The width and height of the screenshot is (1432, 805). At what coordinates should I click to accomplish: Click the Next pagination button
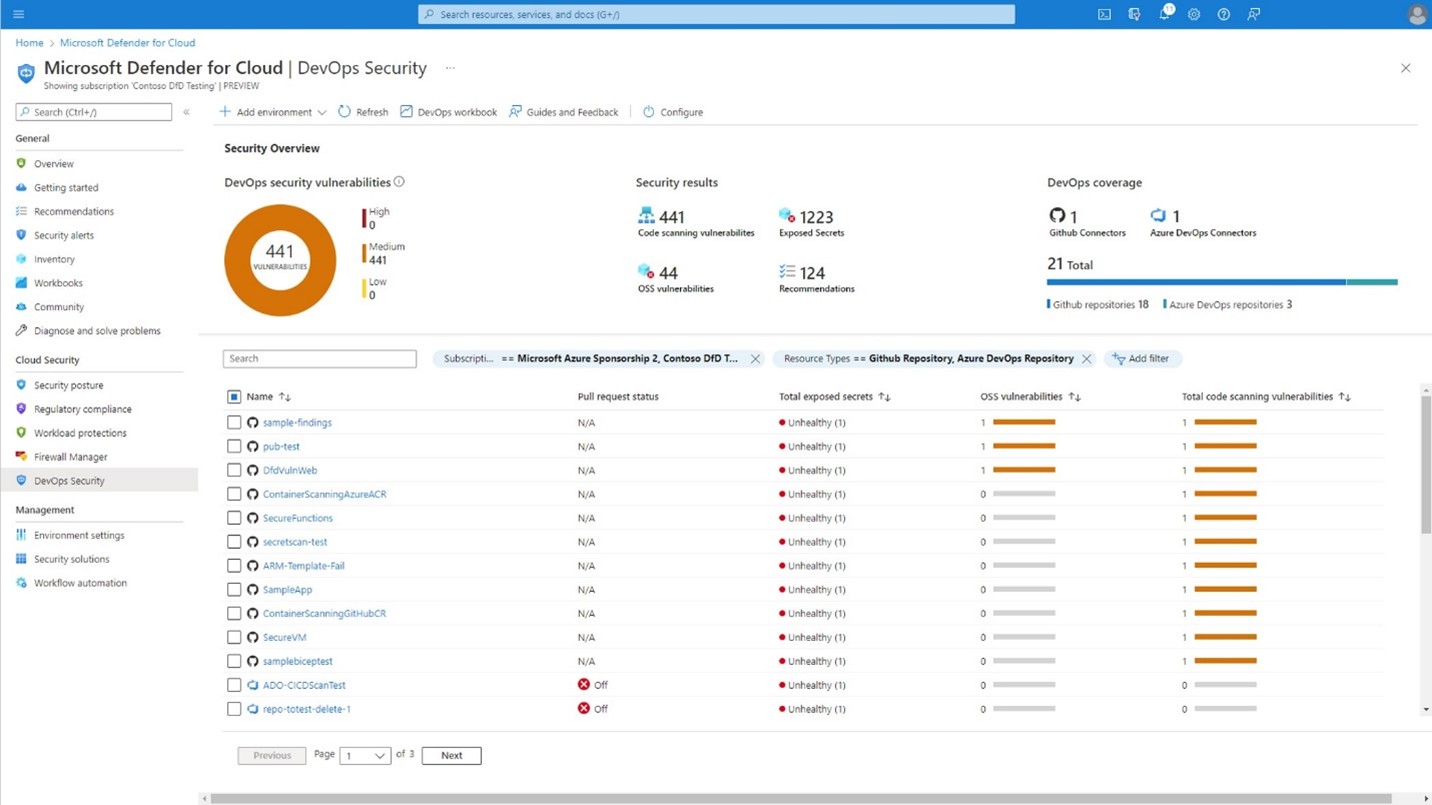451,755
